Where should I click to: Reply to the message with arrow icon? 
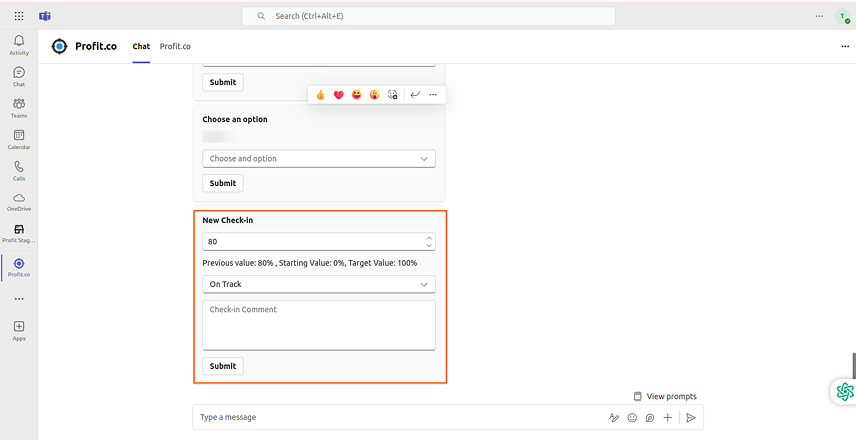click(x=415, y=95)
